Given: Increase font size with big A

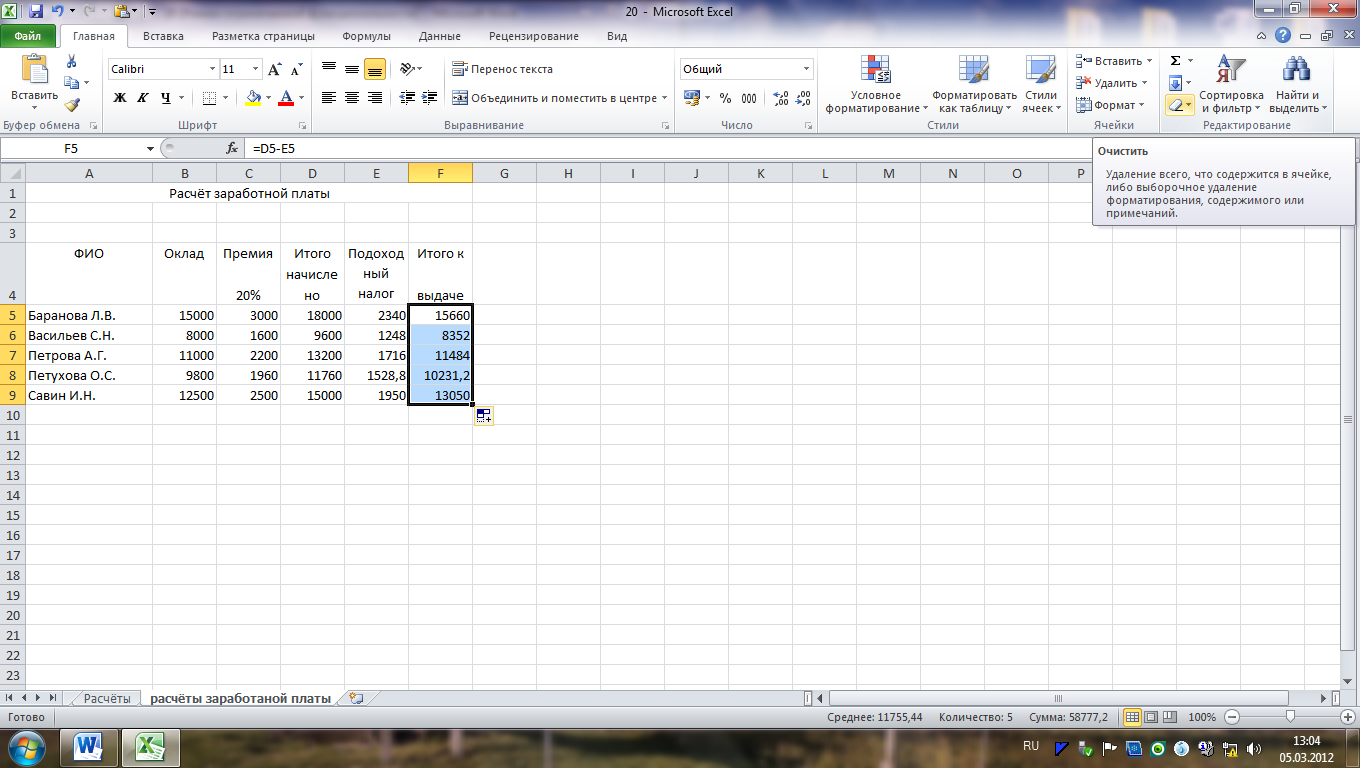Looking at the screenshot, I should [274, 69].
